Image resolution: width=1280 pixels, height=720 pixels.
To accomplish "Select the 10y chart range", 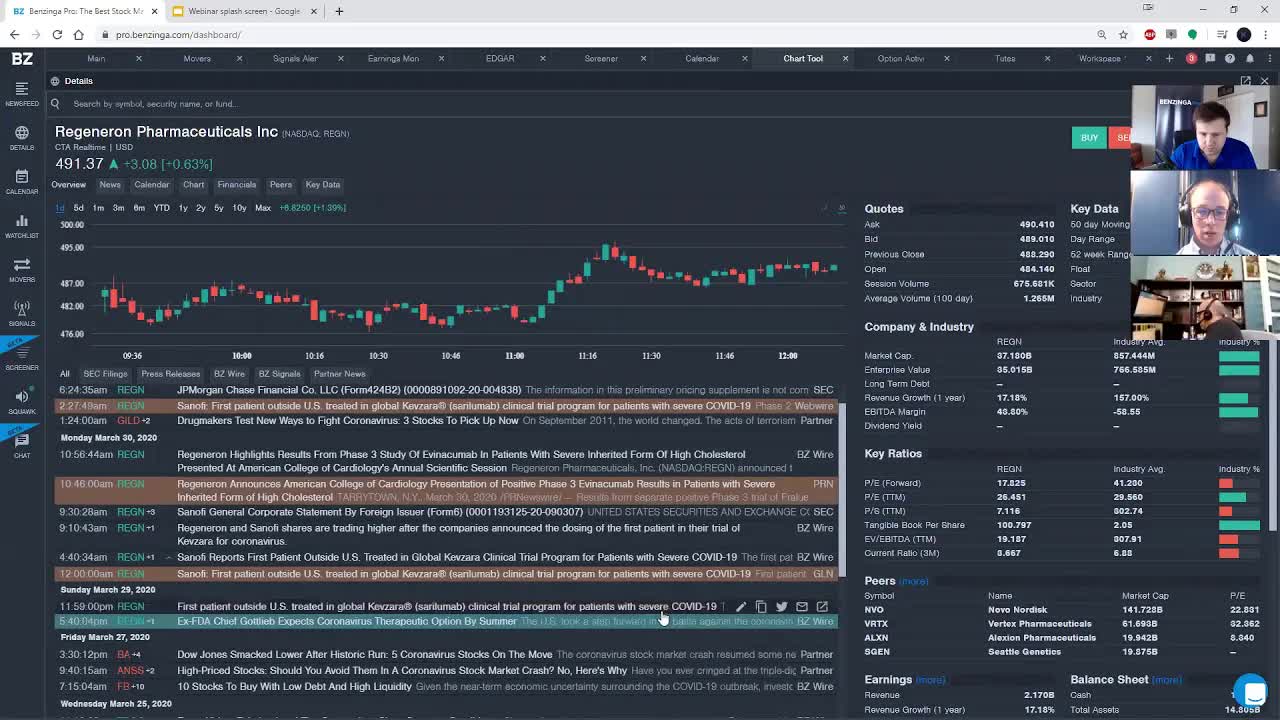I will point(239,208).
